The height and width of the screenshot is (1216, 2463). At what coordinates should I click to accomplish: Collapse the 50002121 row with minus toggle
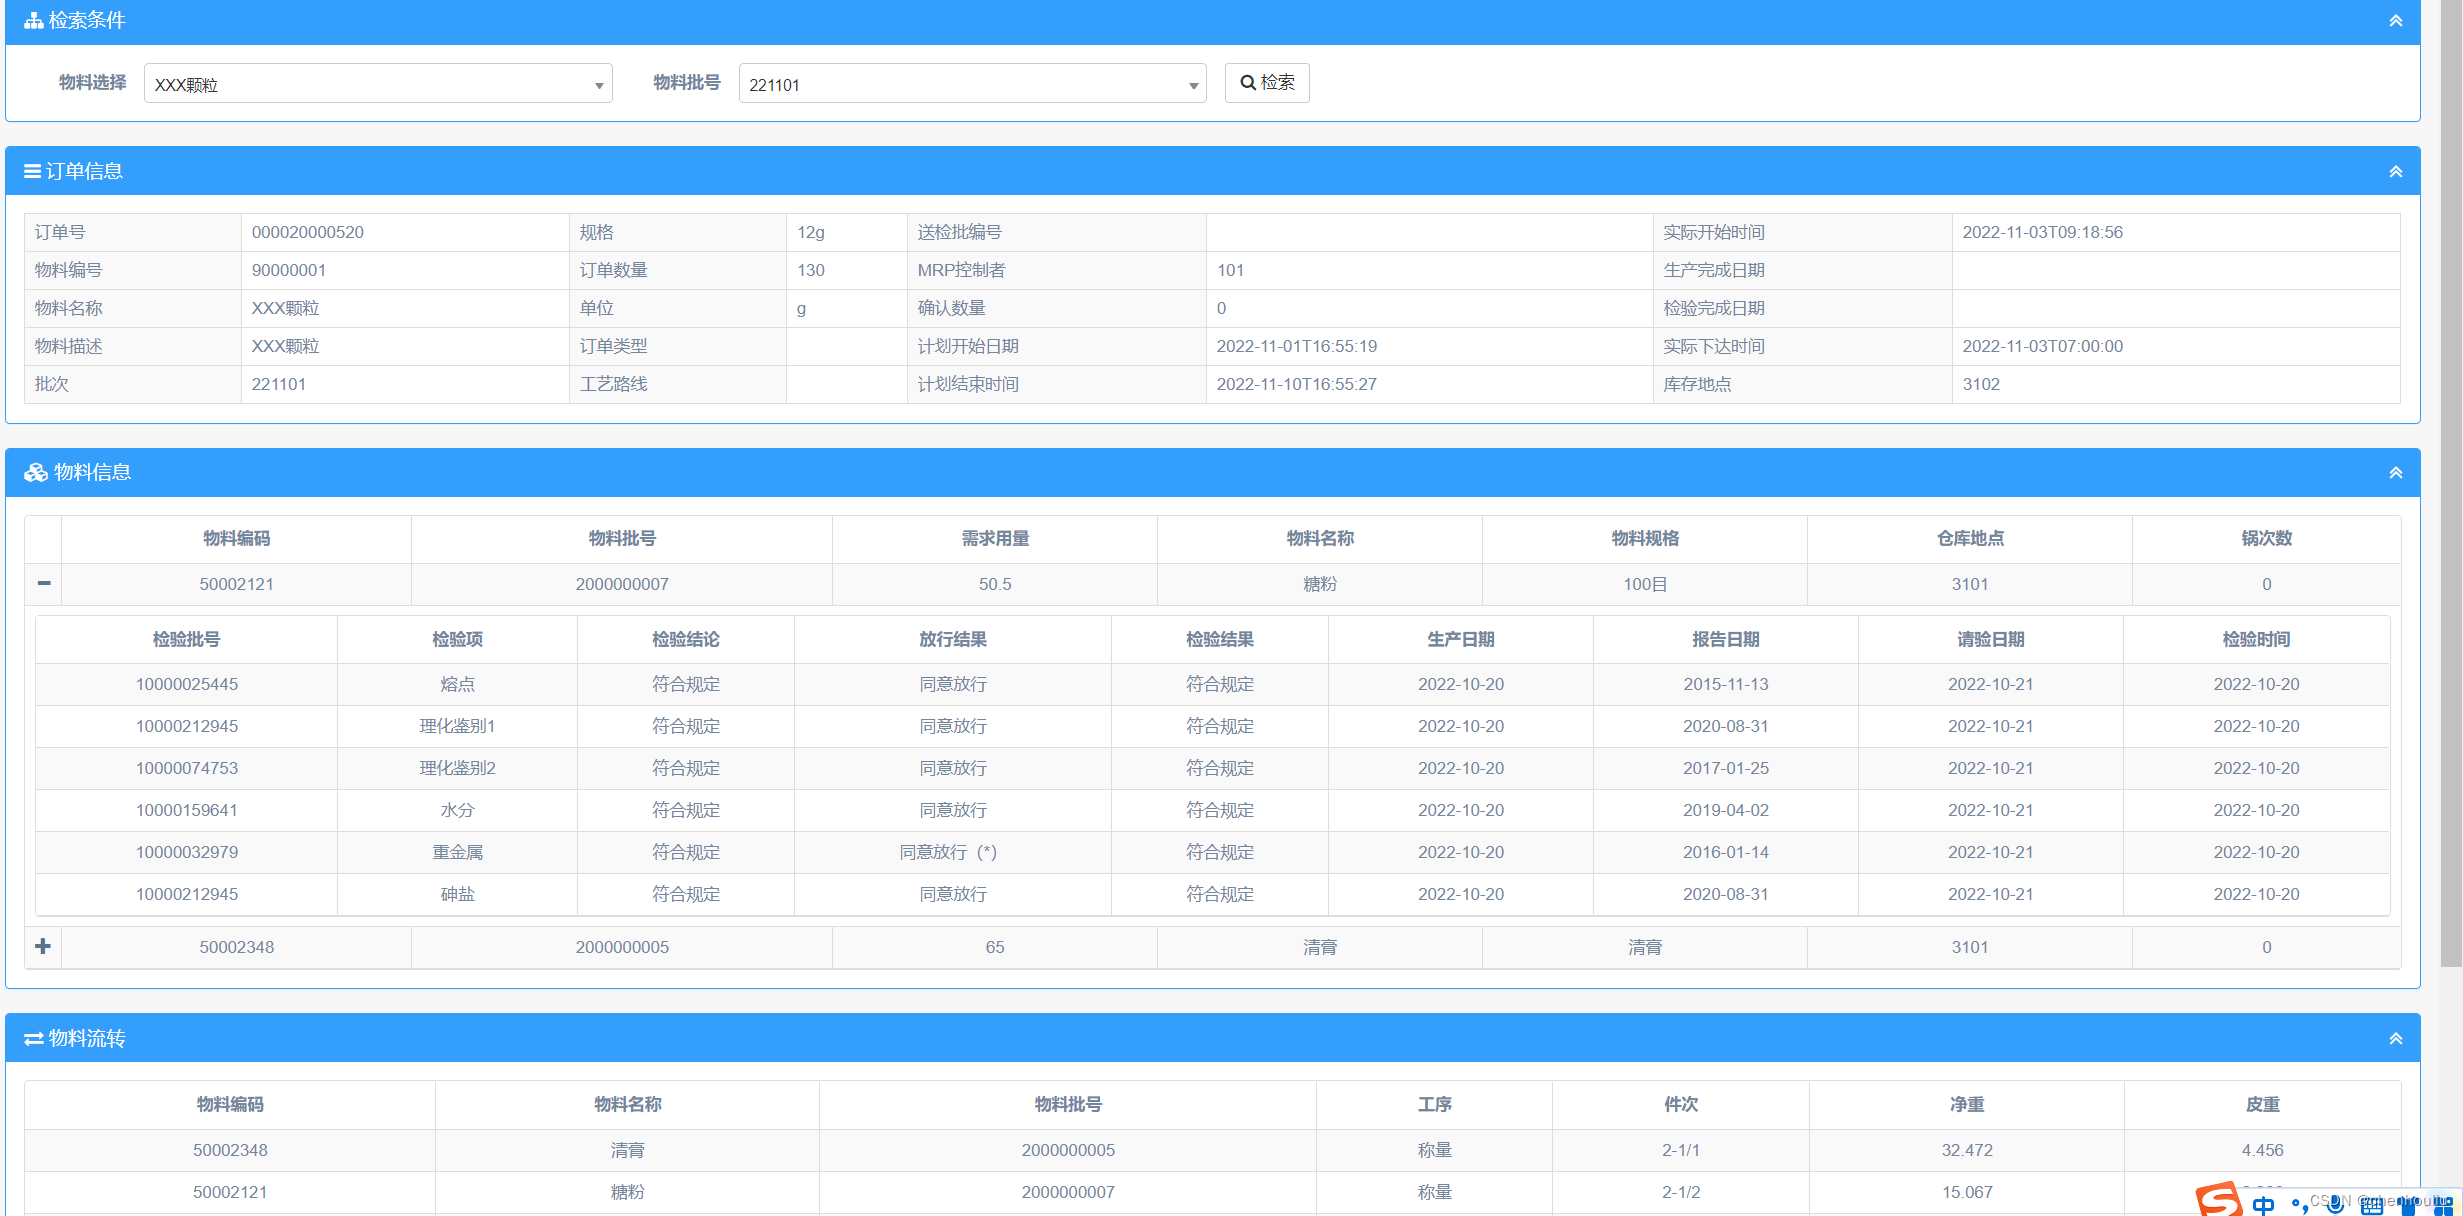(x=43, y=584)
